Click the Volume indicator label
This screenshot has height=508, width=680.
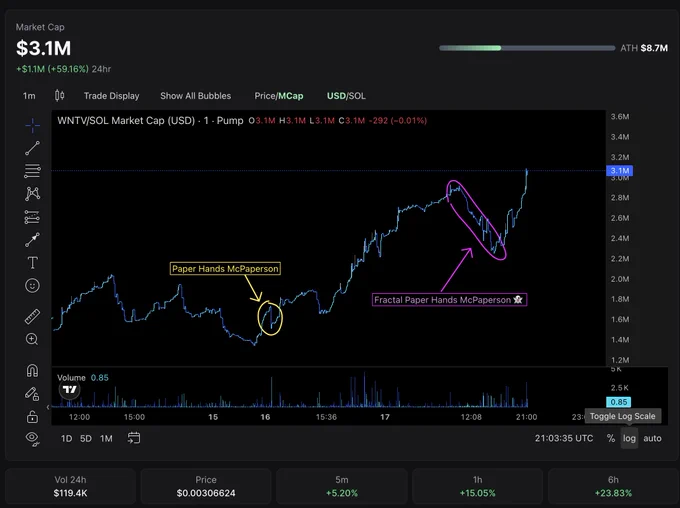pyautogui.click(x=71, y=377)
